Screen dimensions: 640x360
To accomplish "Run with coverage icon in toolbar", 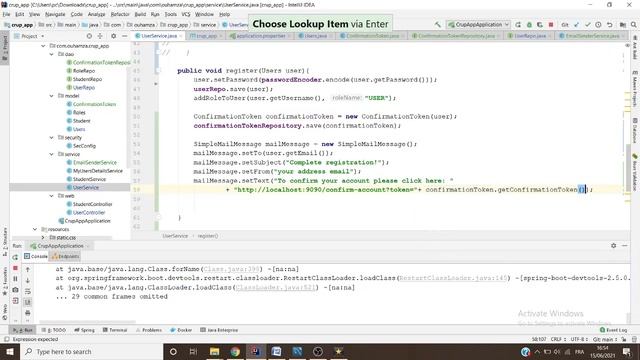I will click(x=540, y=24).
